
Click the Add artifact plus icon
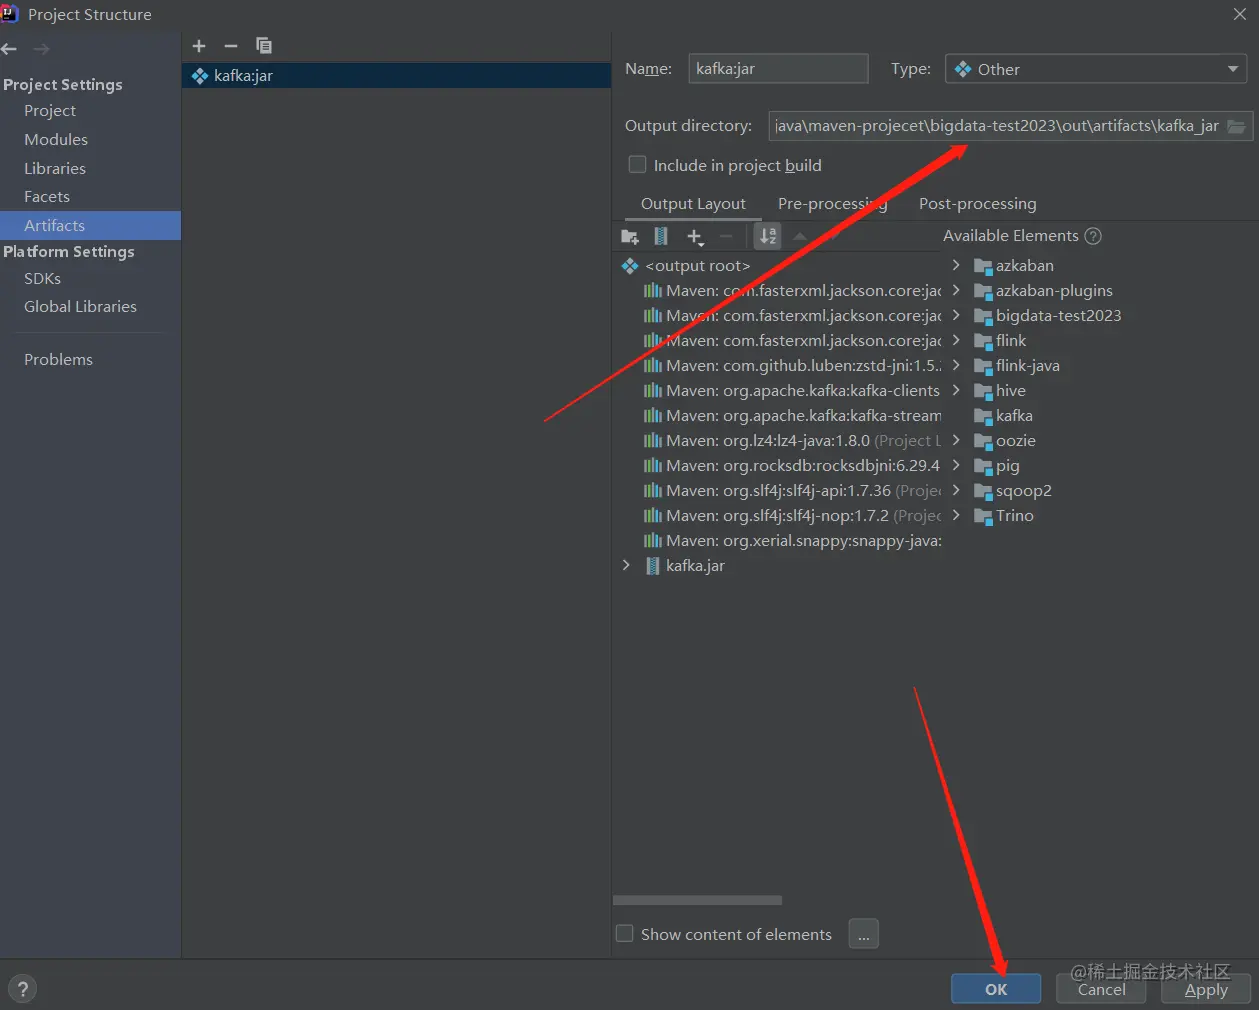(x=199, y=46)
